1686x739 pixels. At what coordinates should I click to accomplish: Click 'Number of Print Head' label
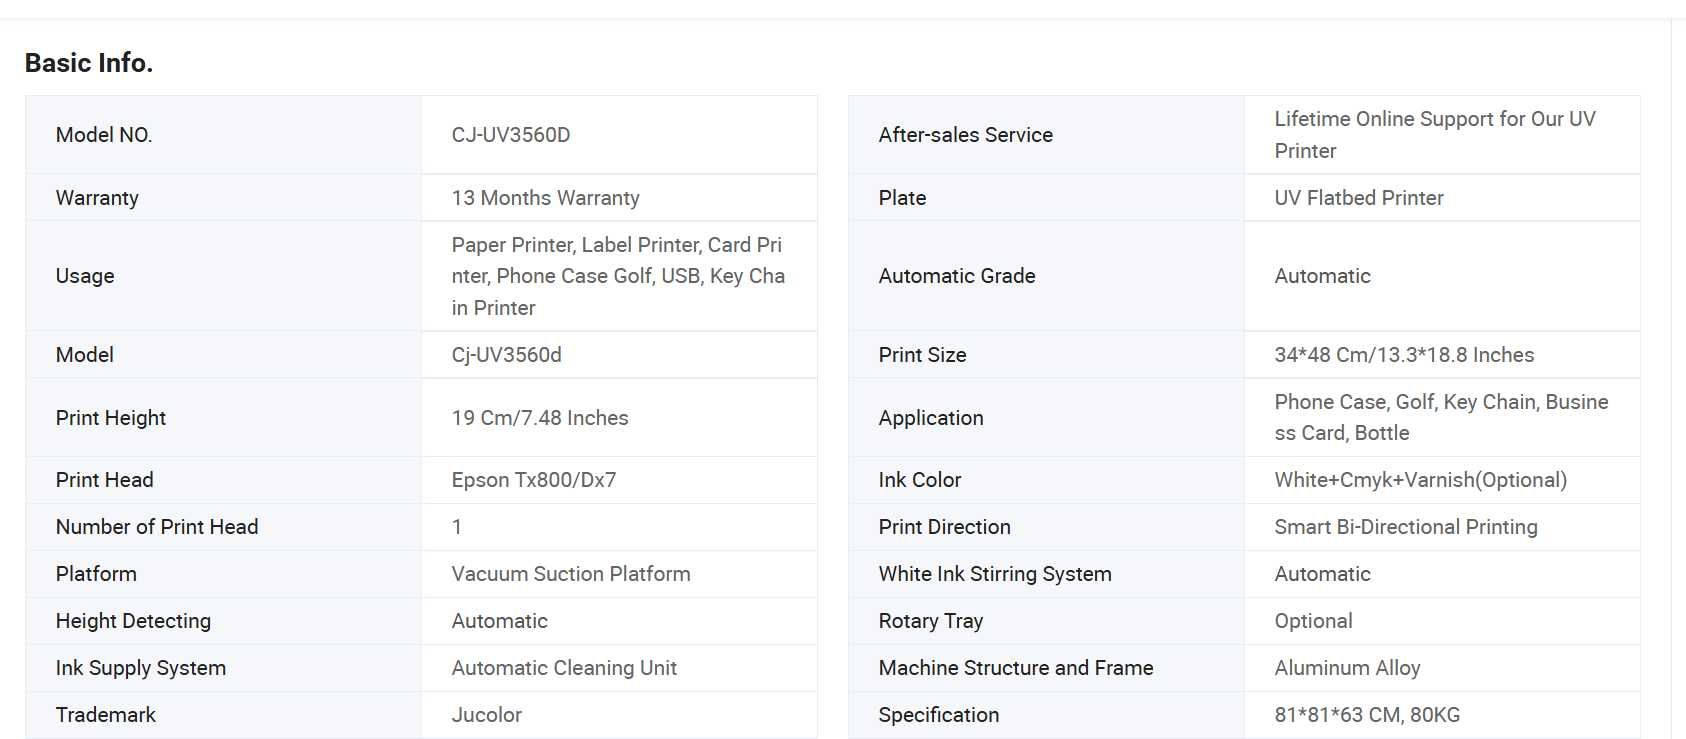coord(157,527)
